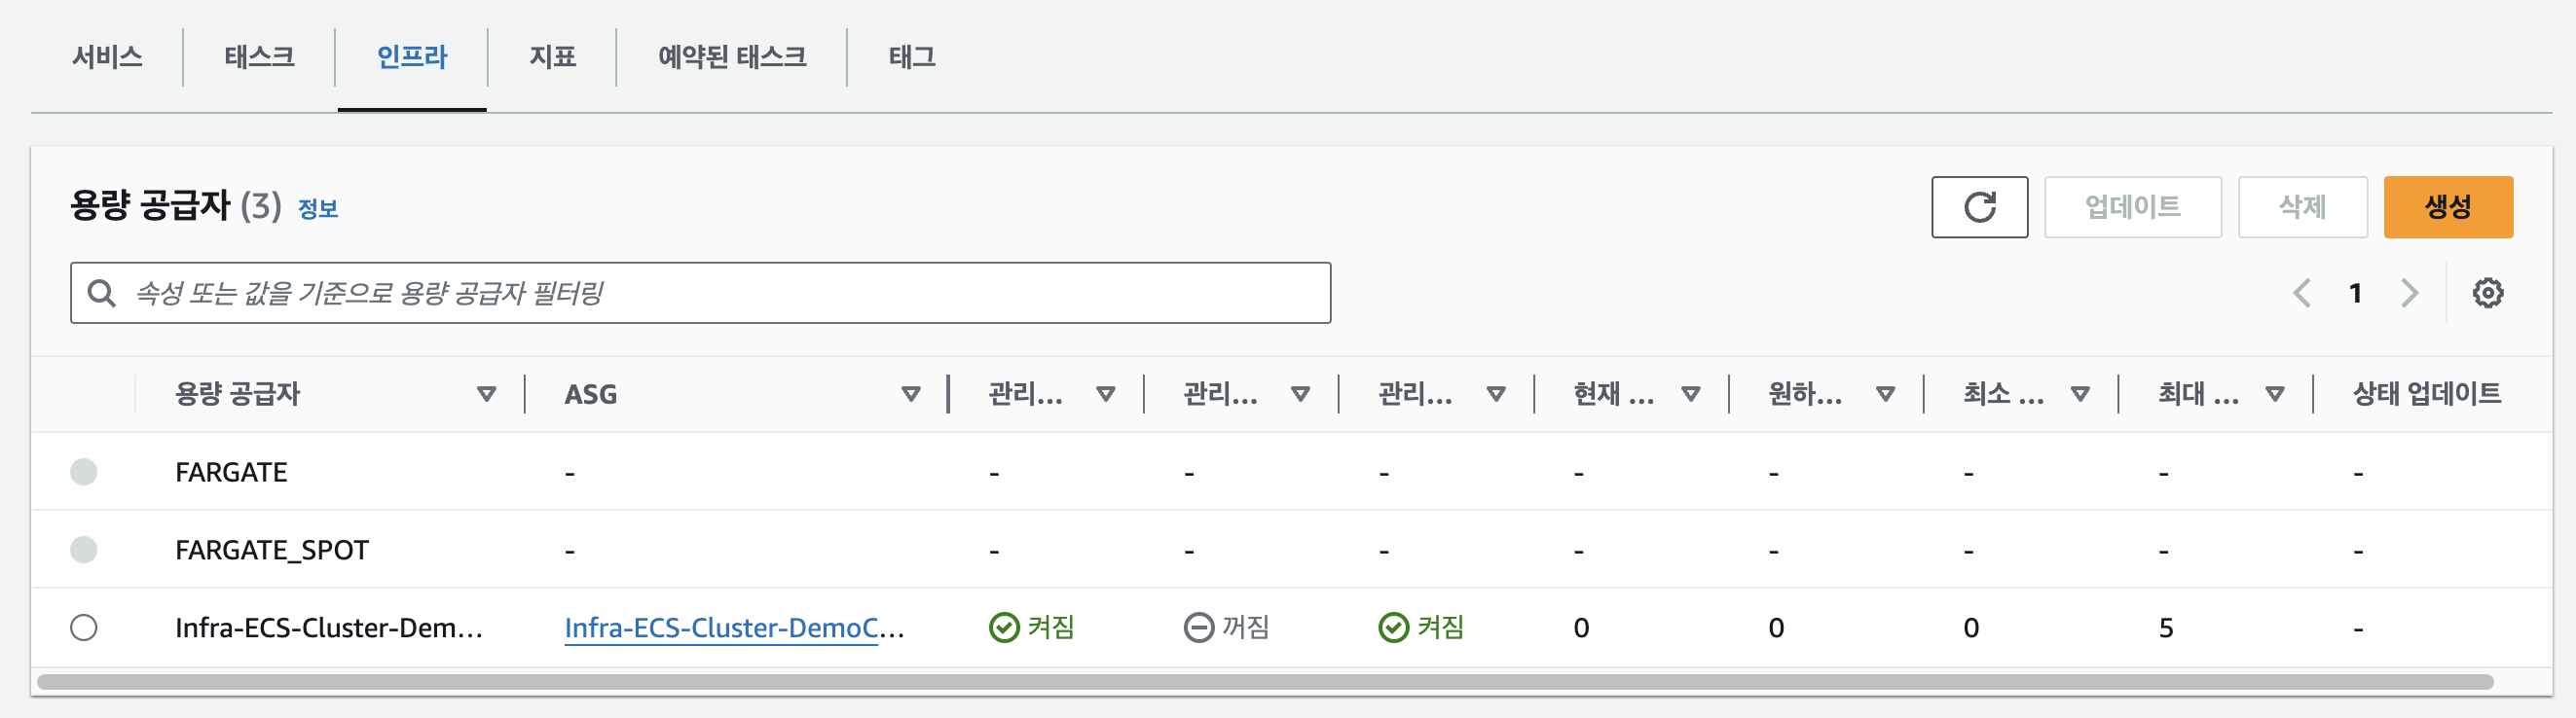Click the capacity provider filter field
This screenshot has height=718, width=2576.
coord(720,293)
